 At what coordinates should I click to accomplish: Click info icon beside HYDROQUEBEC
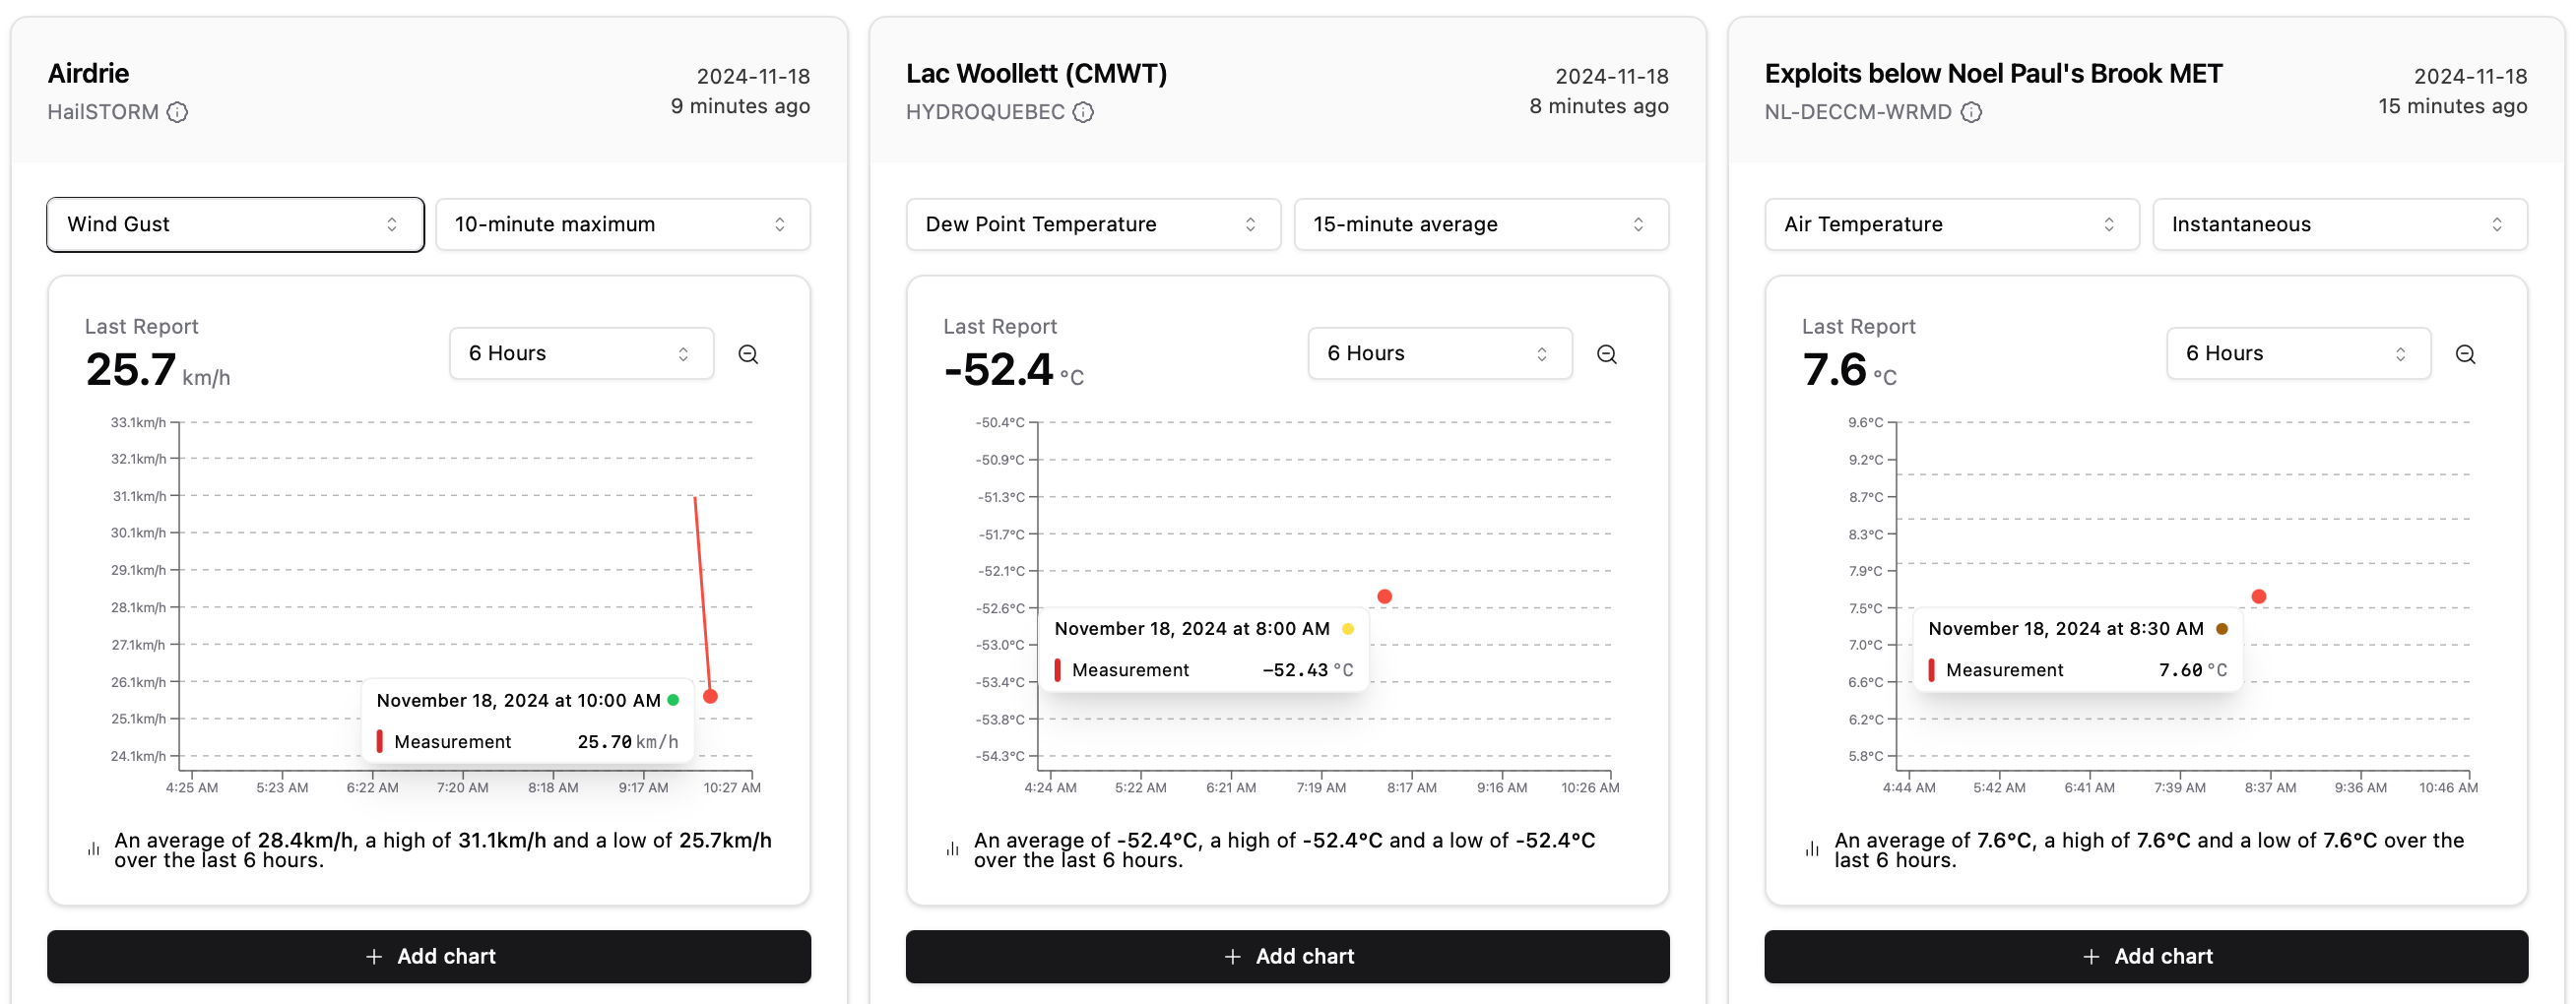1083,112
